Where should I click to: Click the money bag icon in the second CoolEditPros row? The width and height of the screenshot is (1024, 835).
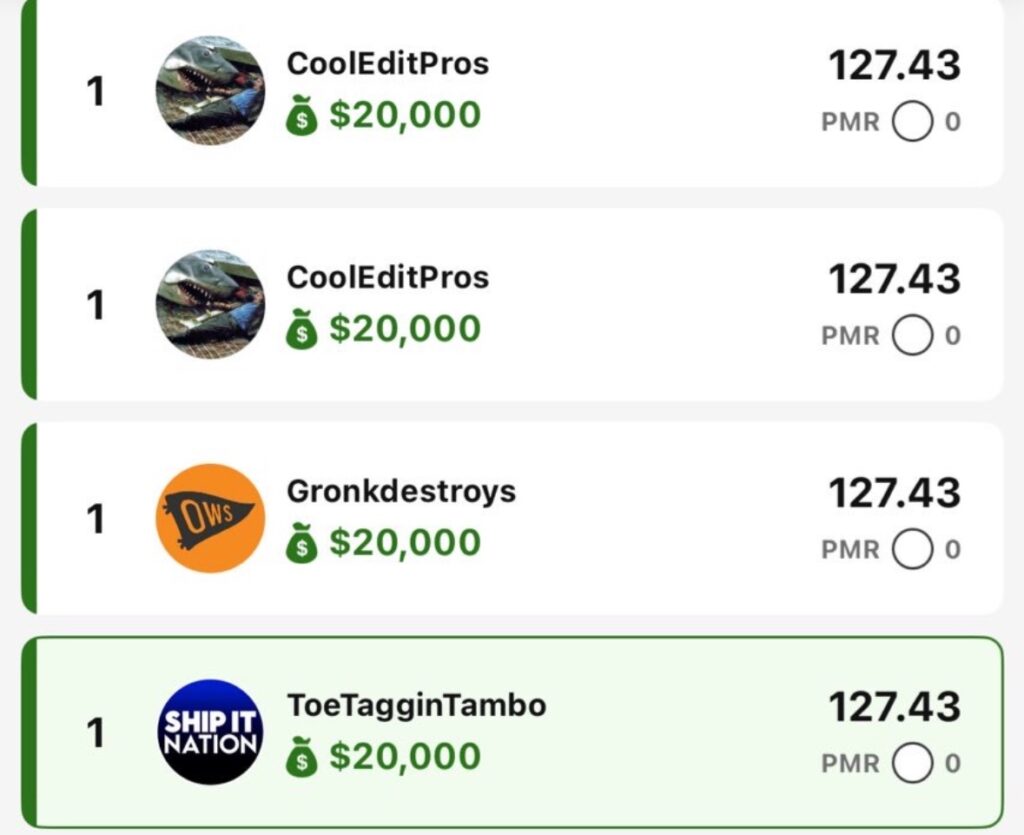(x=301, y=330)
